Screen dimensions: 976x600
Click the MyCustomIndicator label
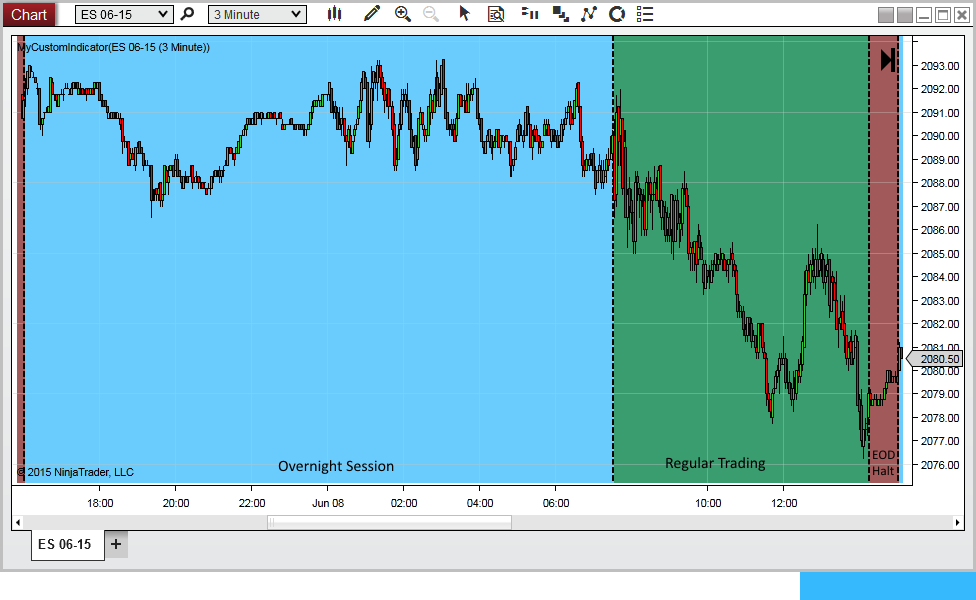(x=113, y=47)
